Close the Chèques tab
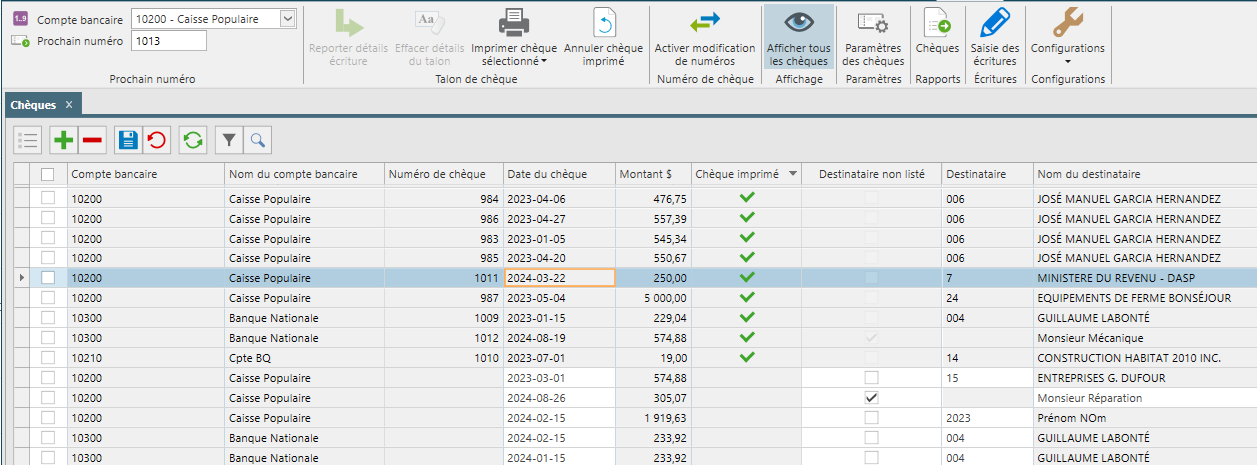 click(x=69, y=104)
